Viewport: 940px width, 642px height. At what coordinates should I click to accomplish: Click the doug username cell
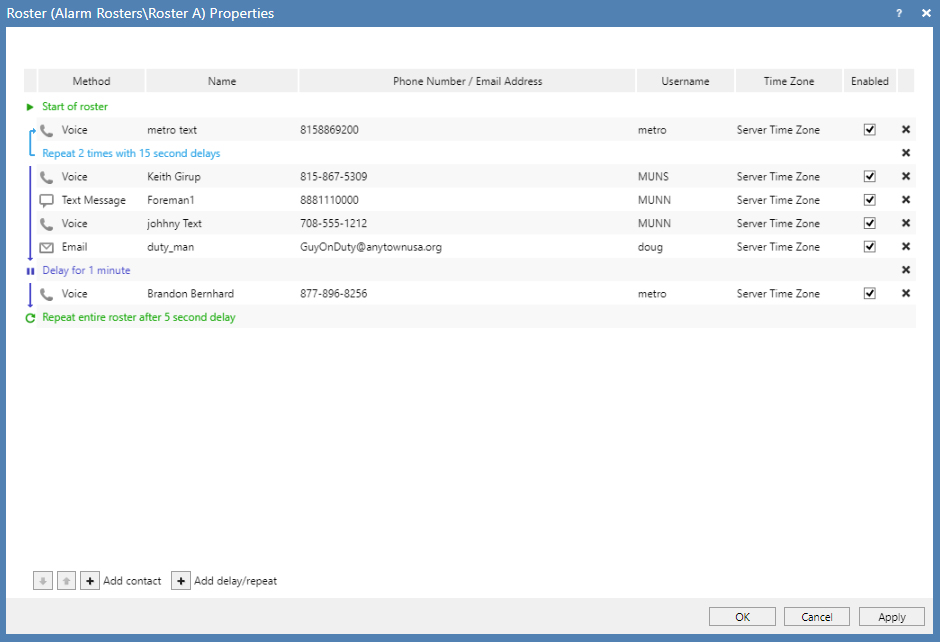(650, 247)
